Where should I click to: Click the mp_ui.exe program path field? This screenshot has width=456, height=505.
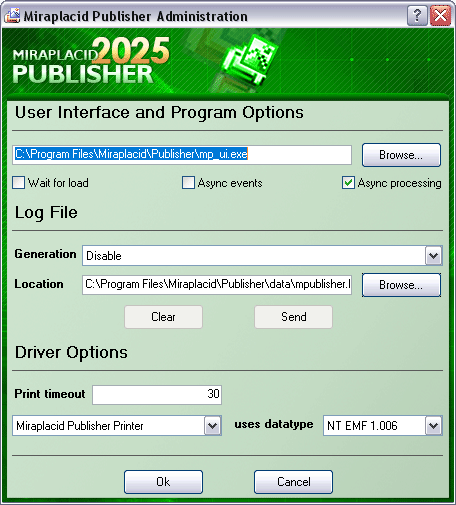tap(182, 155)
